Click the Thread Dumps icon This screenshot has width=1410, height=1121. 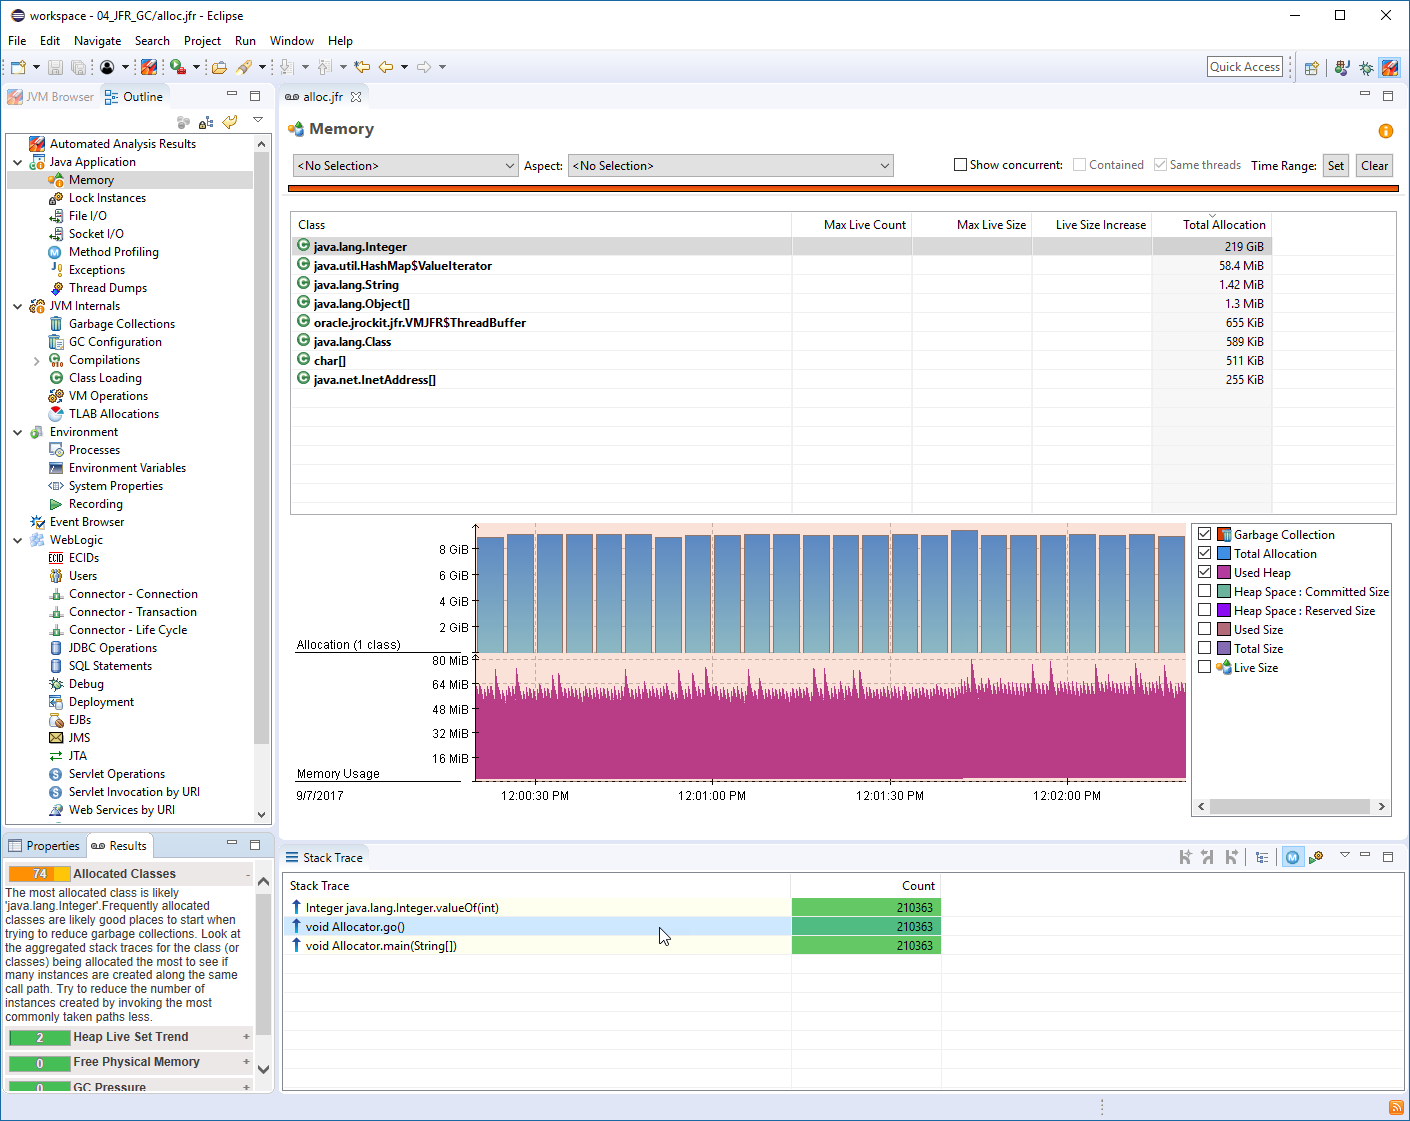(x=56, y=288)
